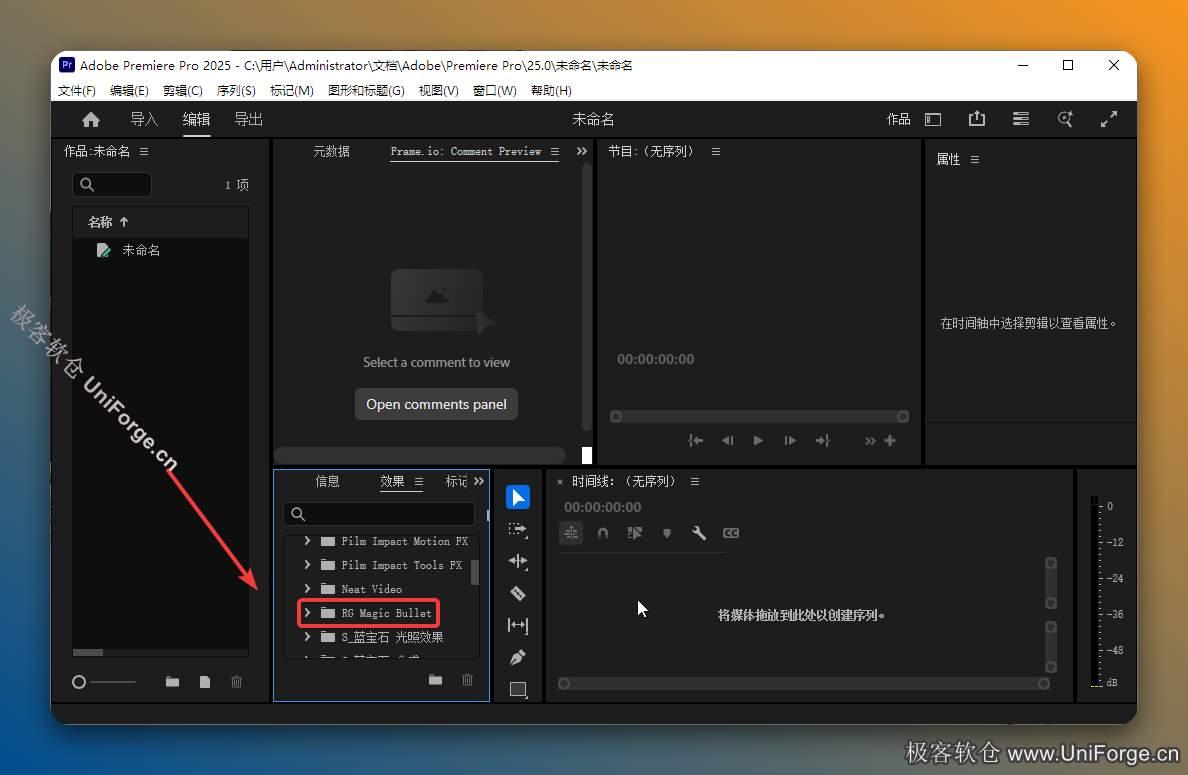Open the Project panel menu

tap(144, 152)
